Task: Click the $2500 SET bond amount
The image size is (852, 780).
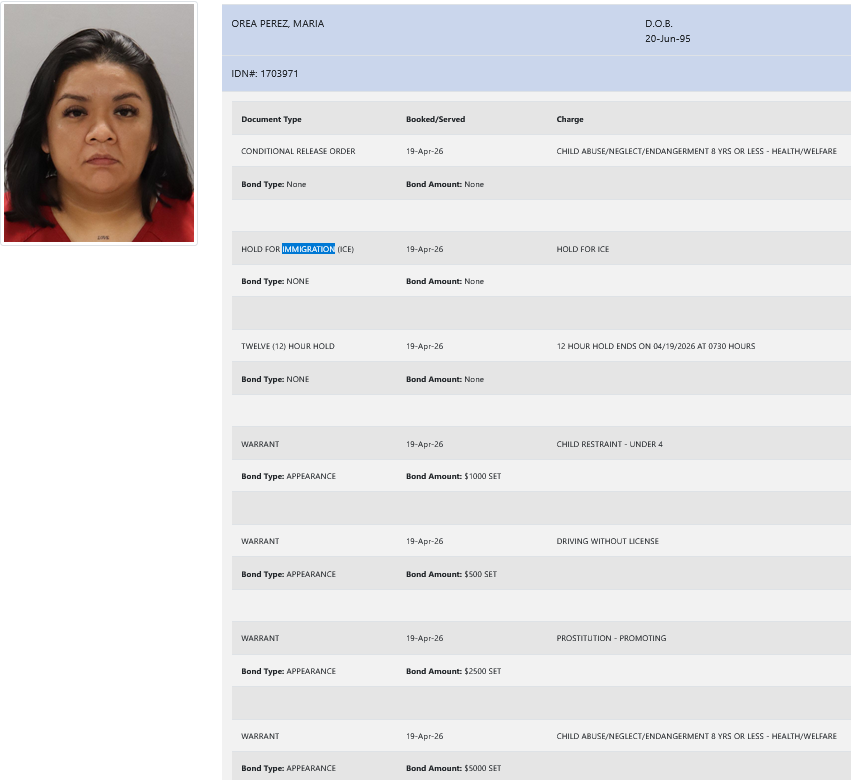Action: [483, 672]
